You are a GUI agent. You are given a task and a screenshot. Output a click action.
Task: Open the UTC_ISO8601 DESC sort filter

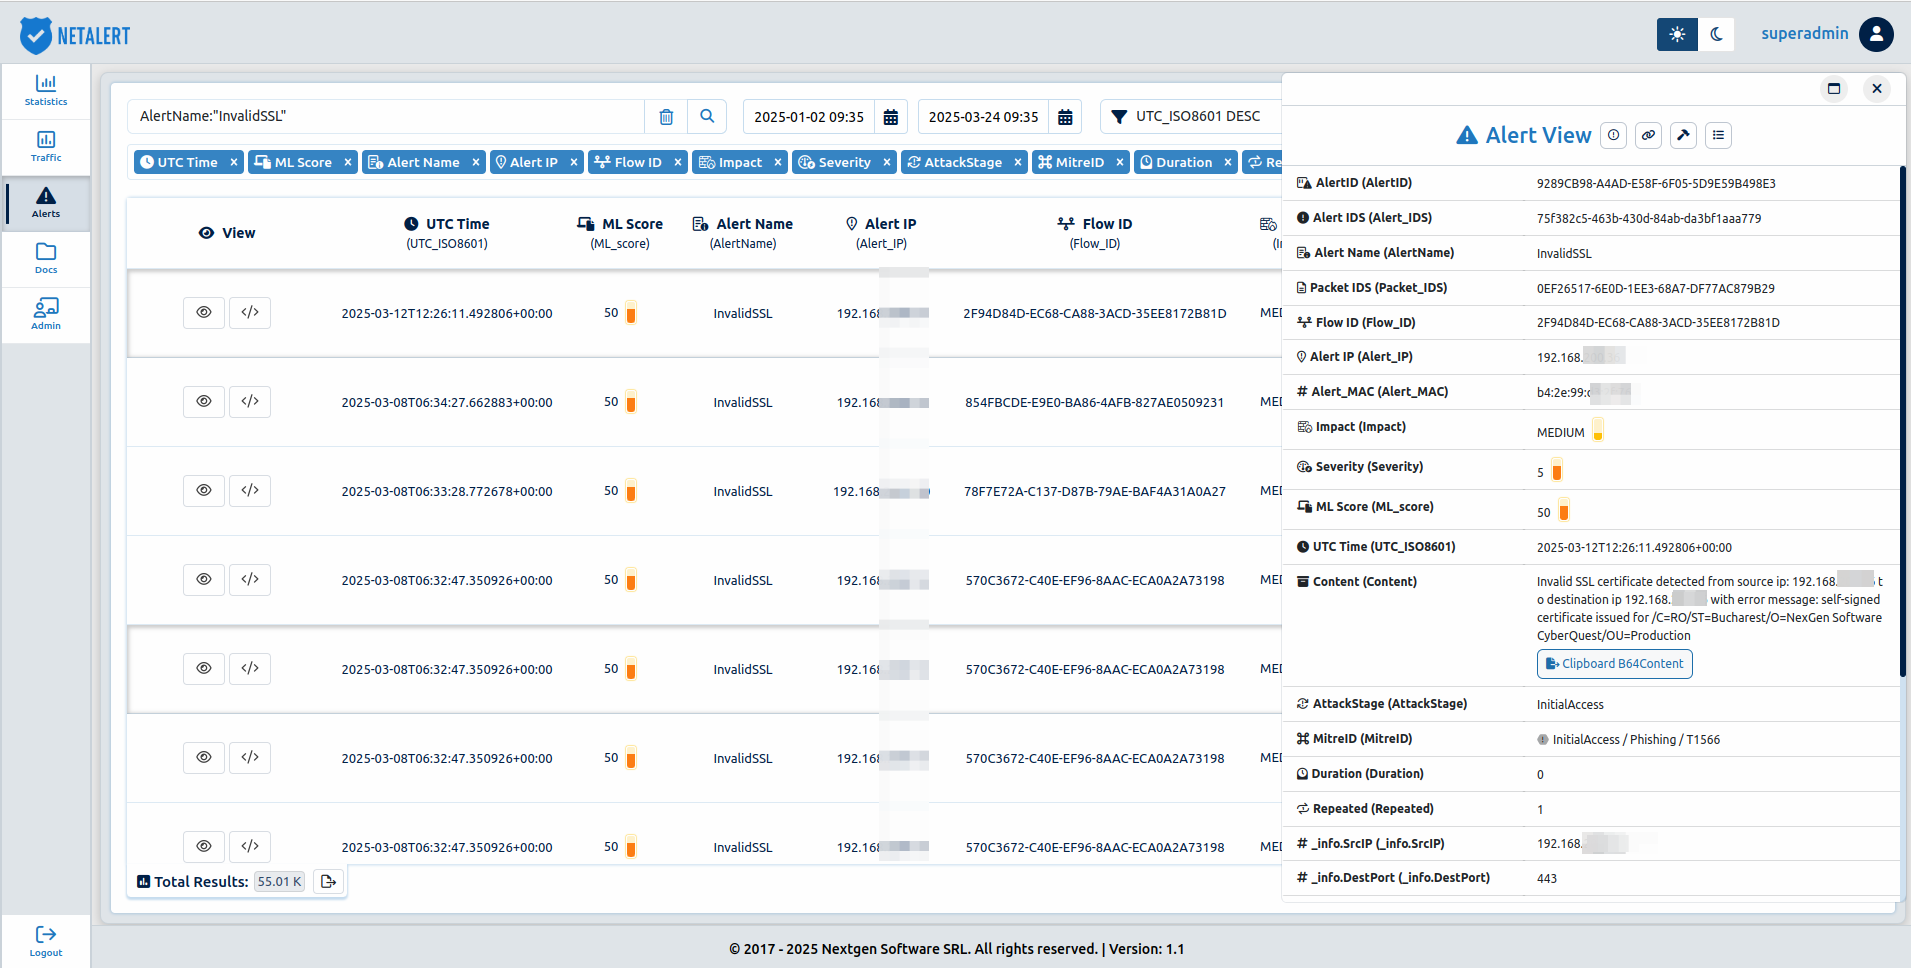pyautogui.click(x=1190, y=117)
